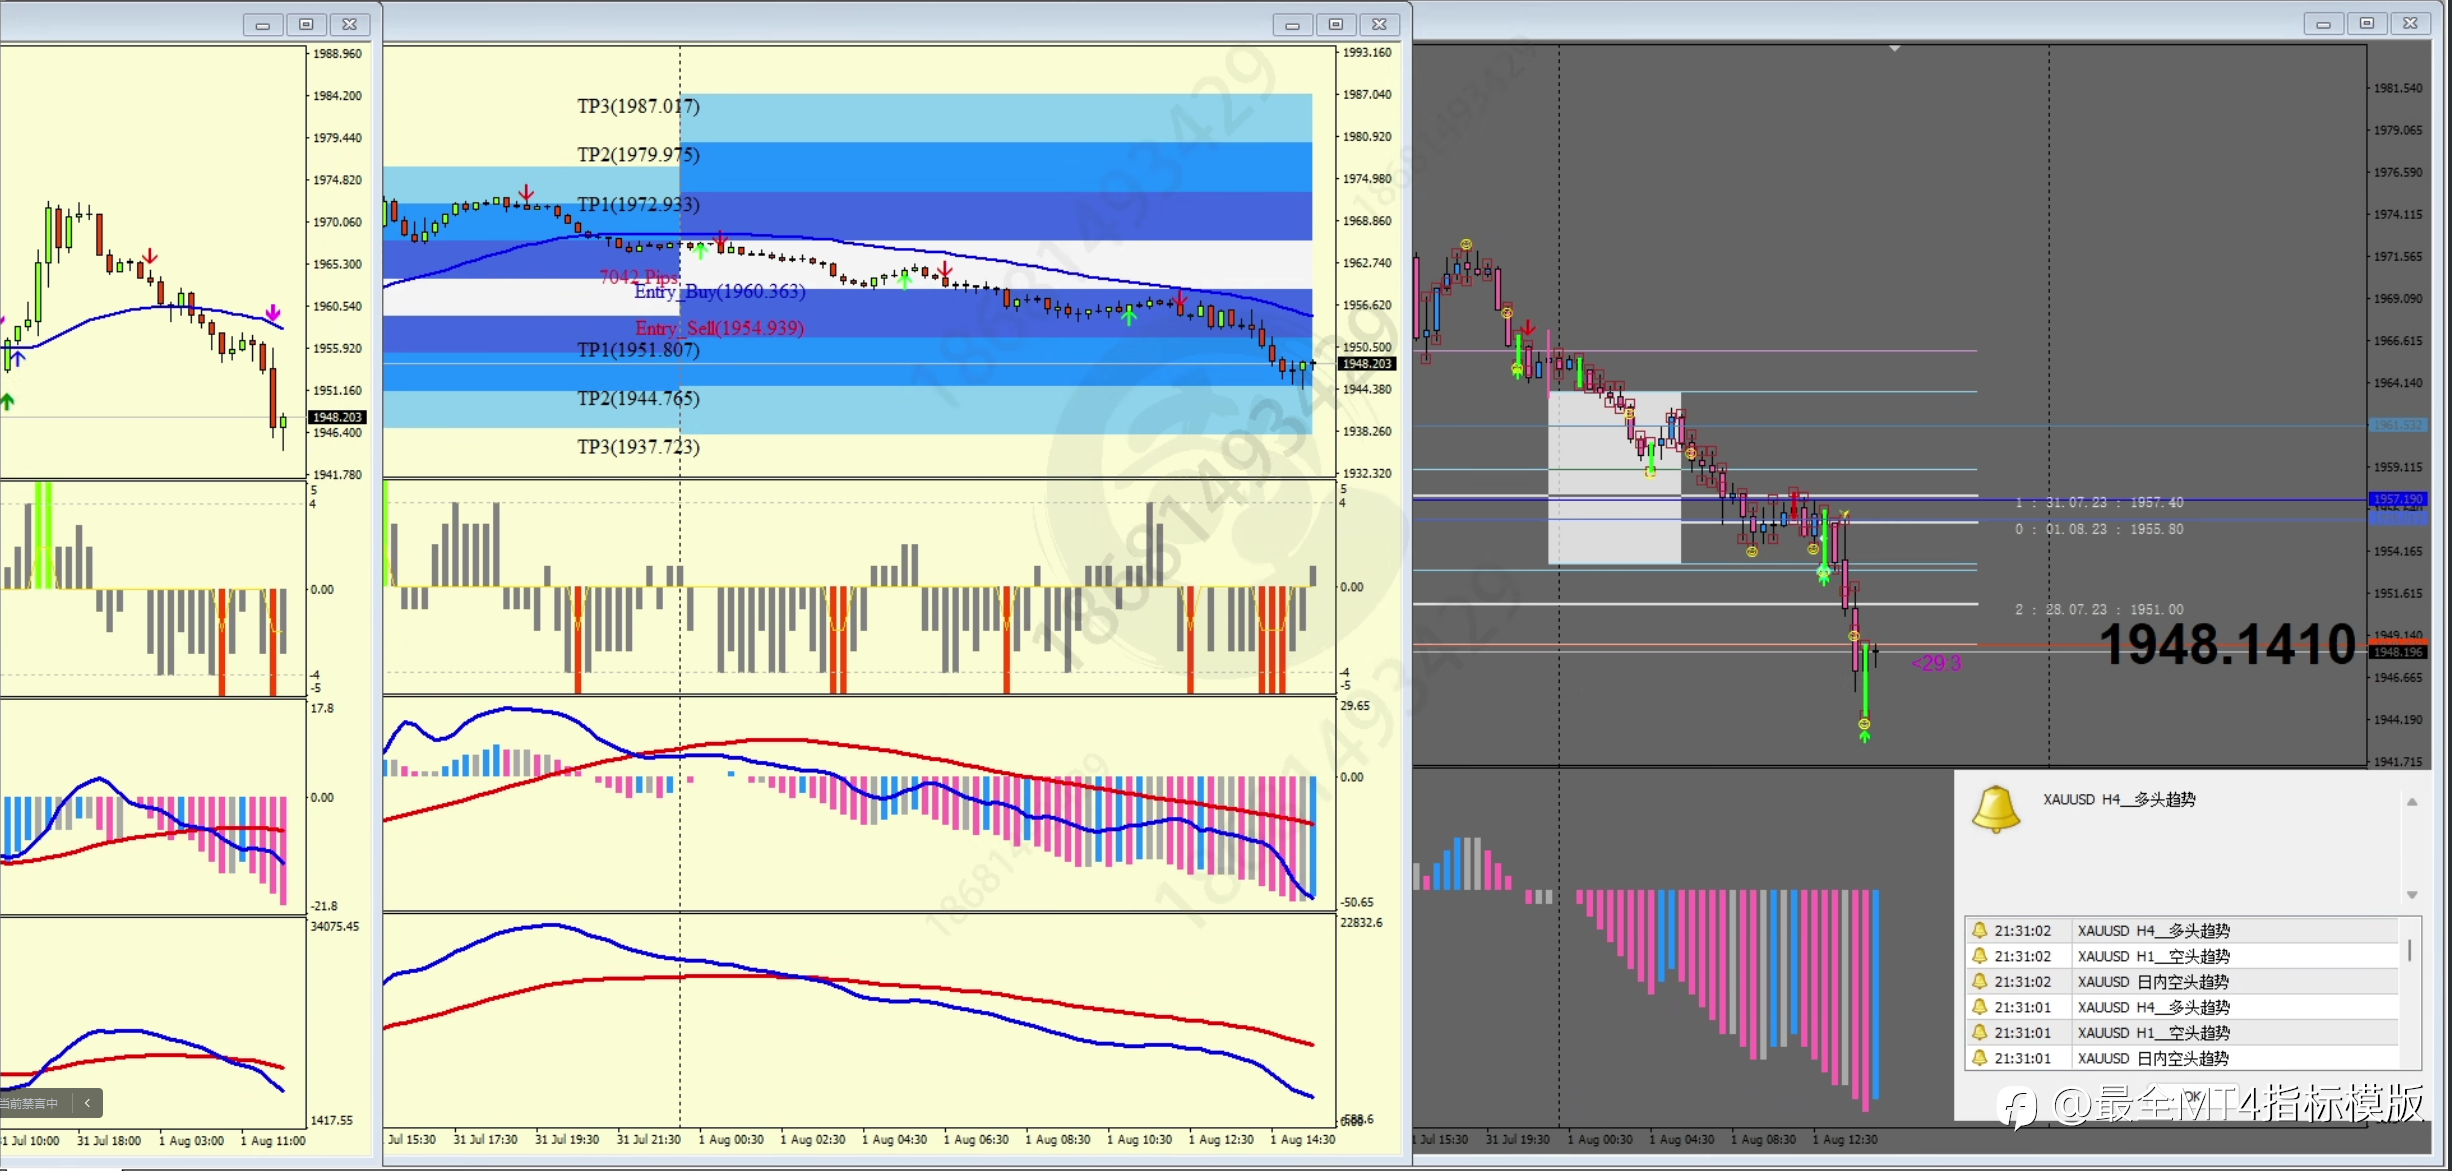Viewport: 2452px width, 1171px height.
Task: Click the Entry_Buy(1960.363) chart label
Action: [x=720, y=291]
